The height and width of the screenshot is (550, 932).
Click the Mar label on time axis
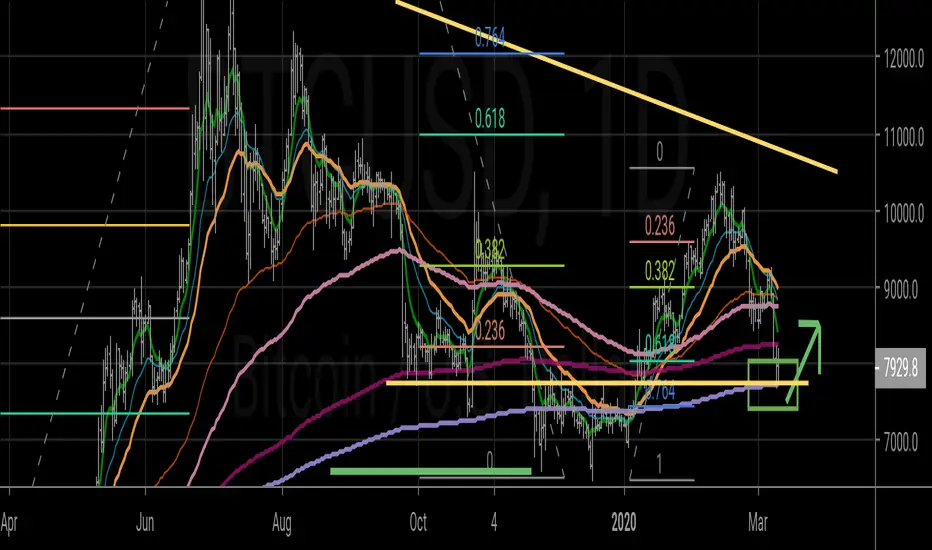point(758,523)
